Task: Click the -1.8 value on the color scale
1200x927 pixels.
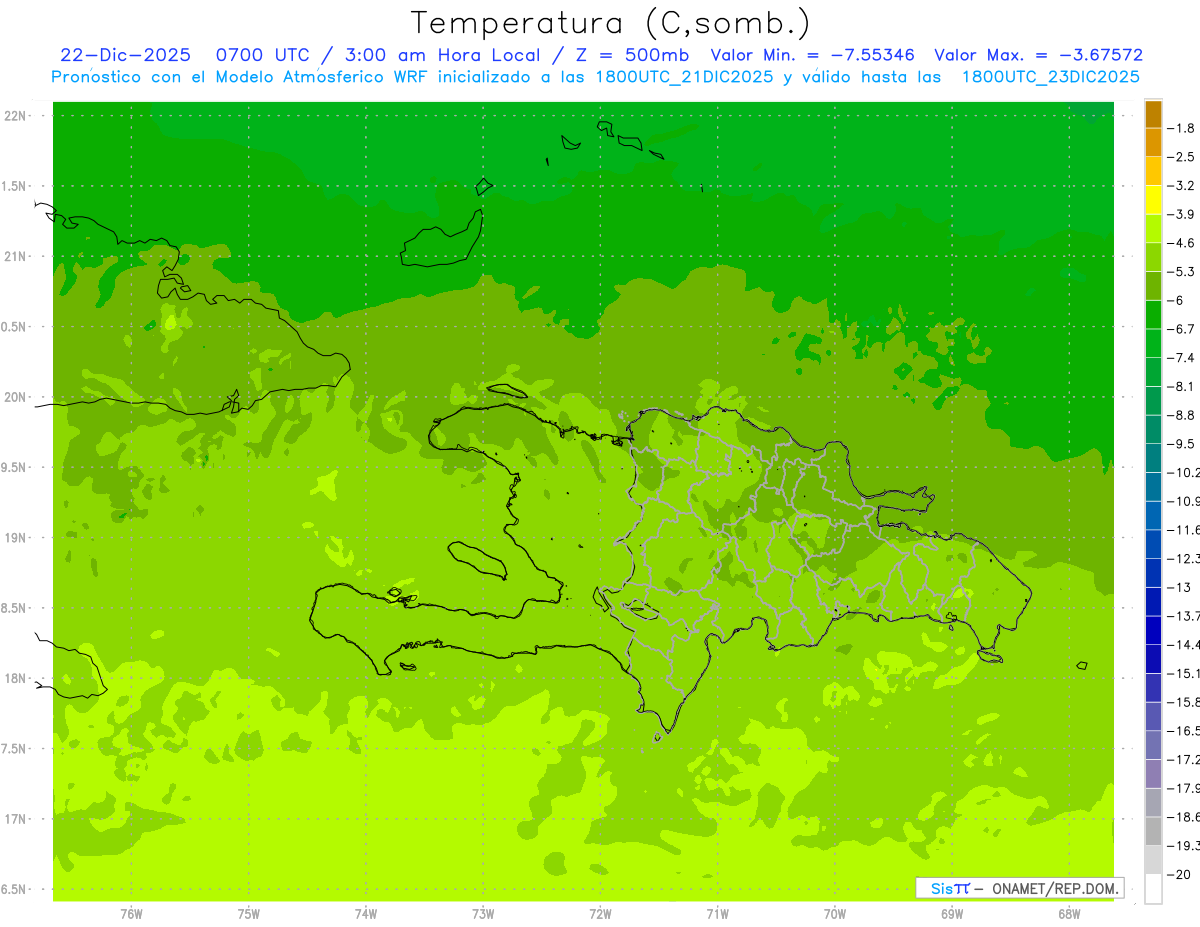Action: (x=1182, y=128)
